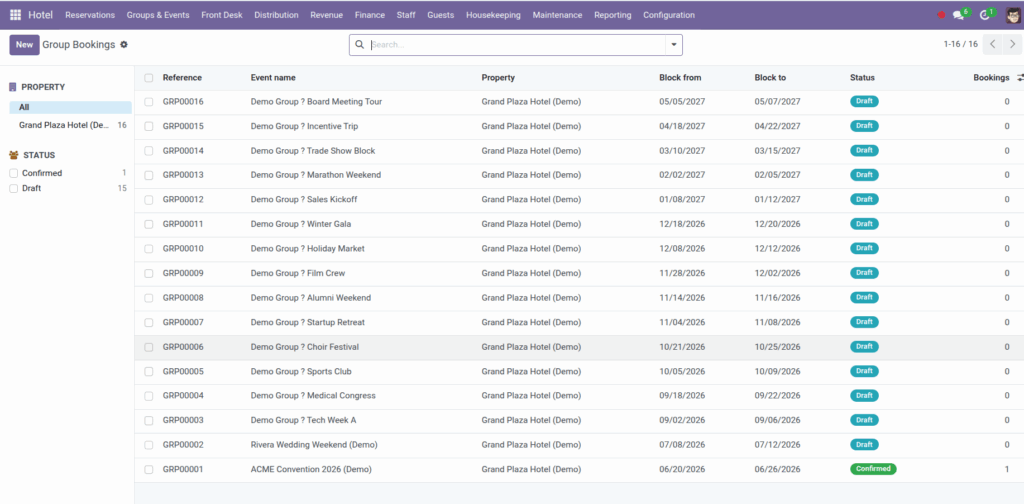
Task: Open the Maintenance menu
Action: 558,15
